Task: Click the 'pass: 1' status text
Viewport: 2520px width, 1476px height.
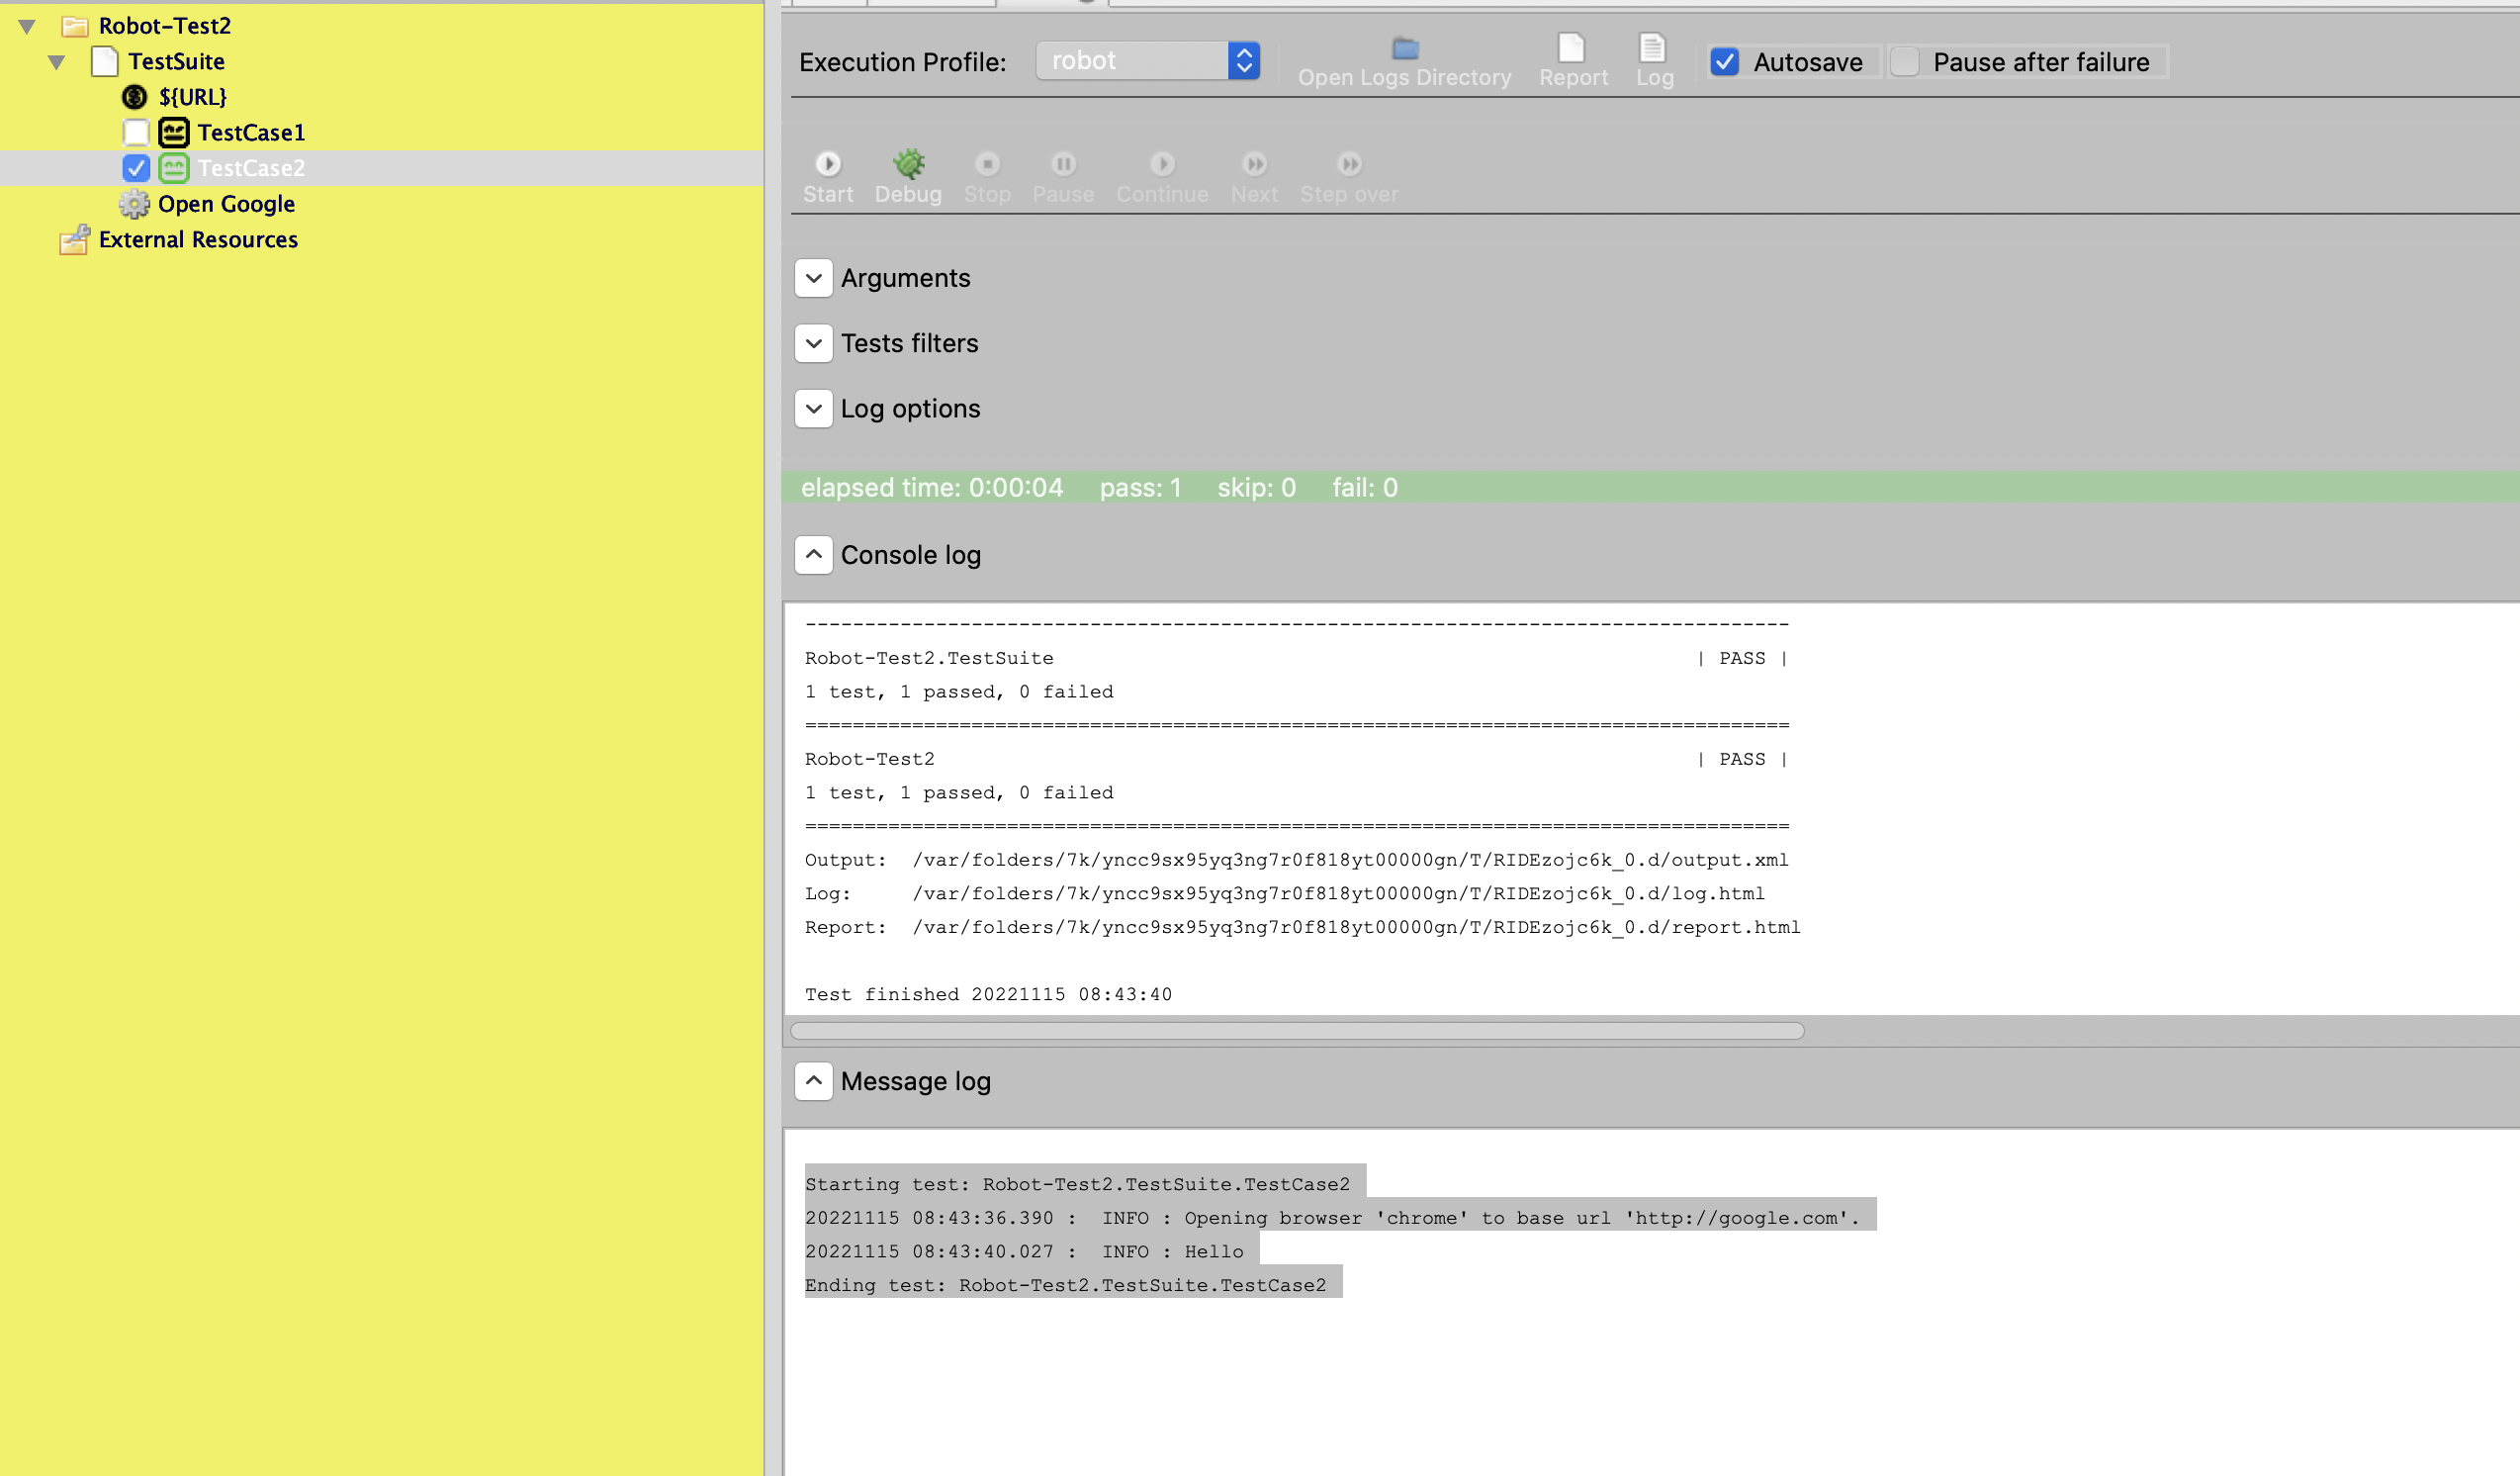Action: 1141,488
